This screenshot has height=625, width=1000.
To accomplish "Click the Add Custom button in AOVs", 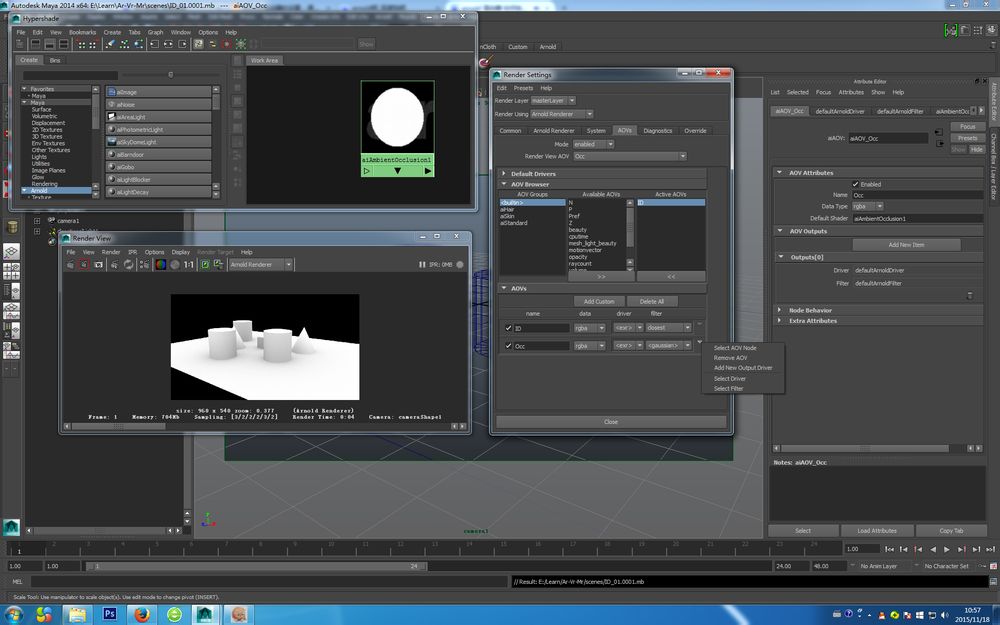I will point(599,302).
